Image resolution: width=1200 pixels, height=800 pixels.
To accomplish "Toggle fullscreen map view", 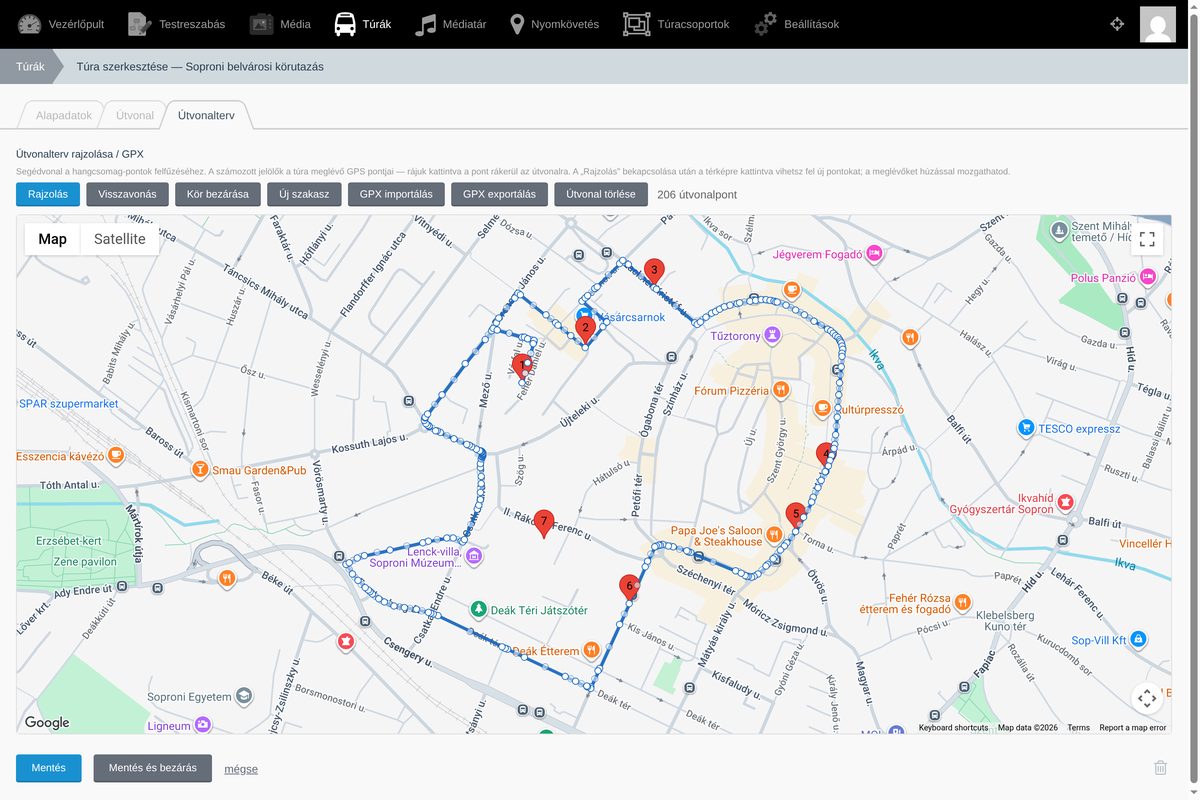I will pyautogui.click(x=1147, y=239).
